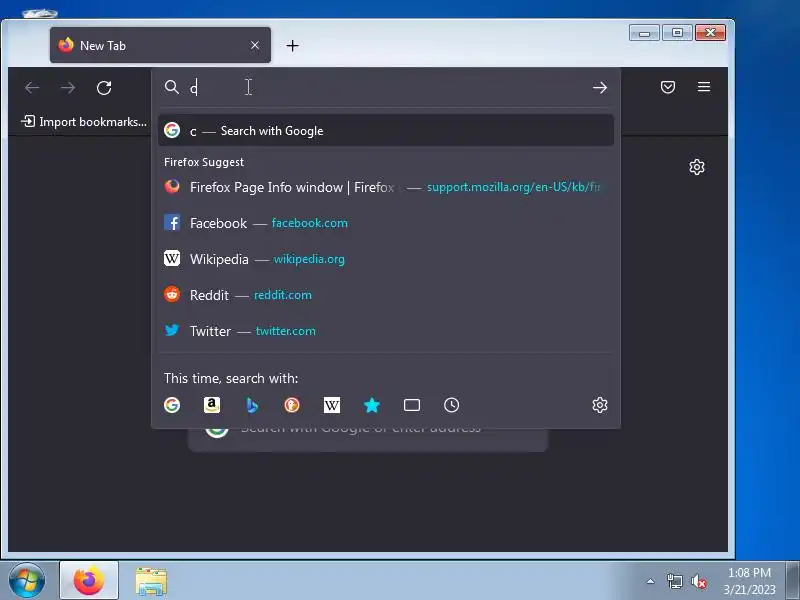The width and height of the screenshot is (800, 600).
Task: Click the new tab page search box
Action: click(x=368, y=440)
